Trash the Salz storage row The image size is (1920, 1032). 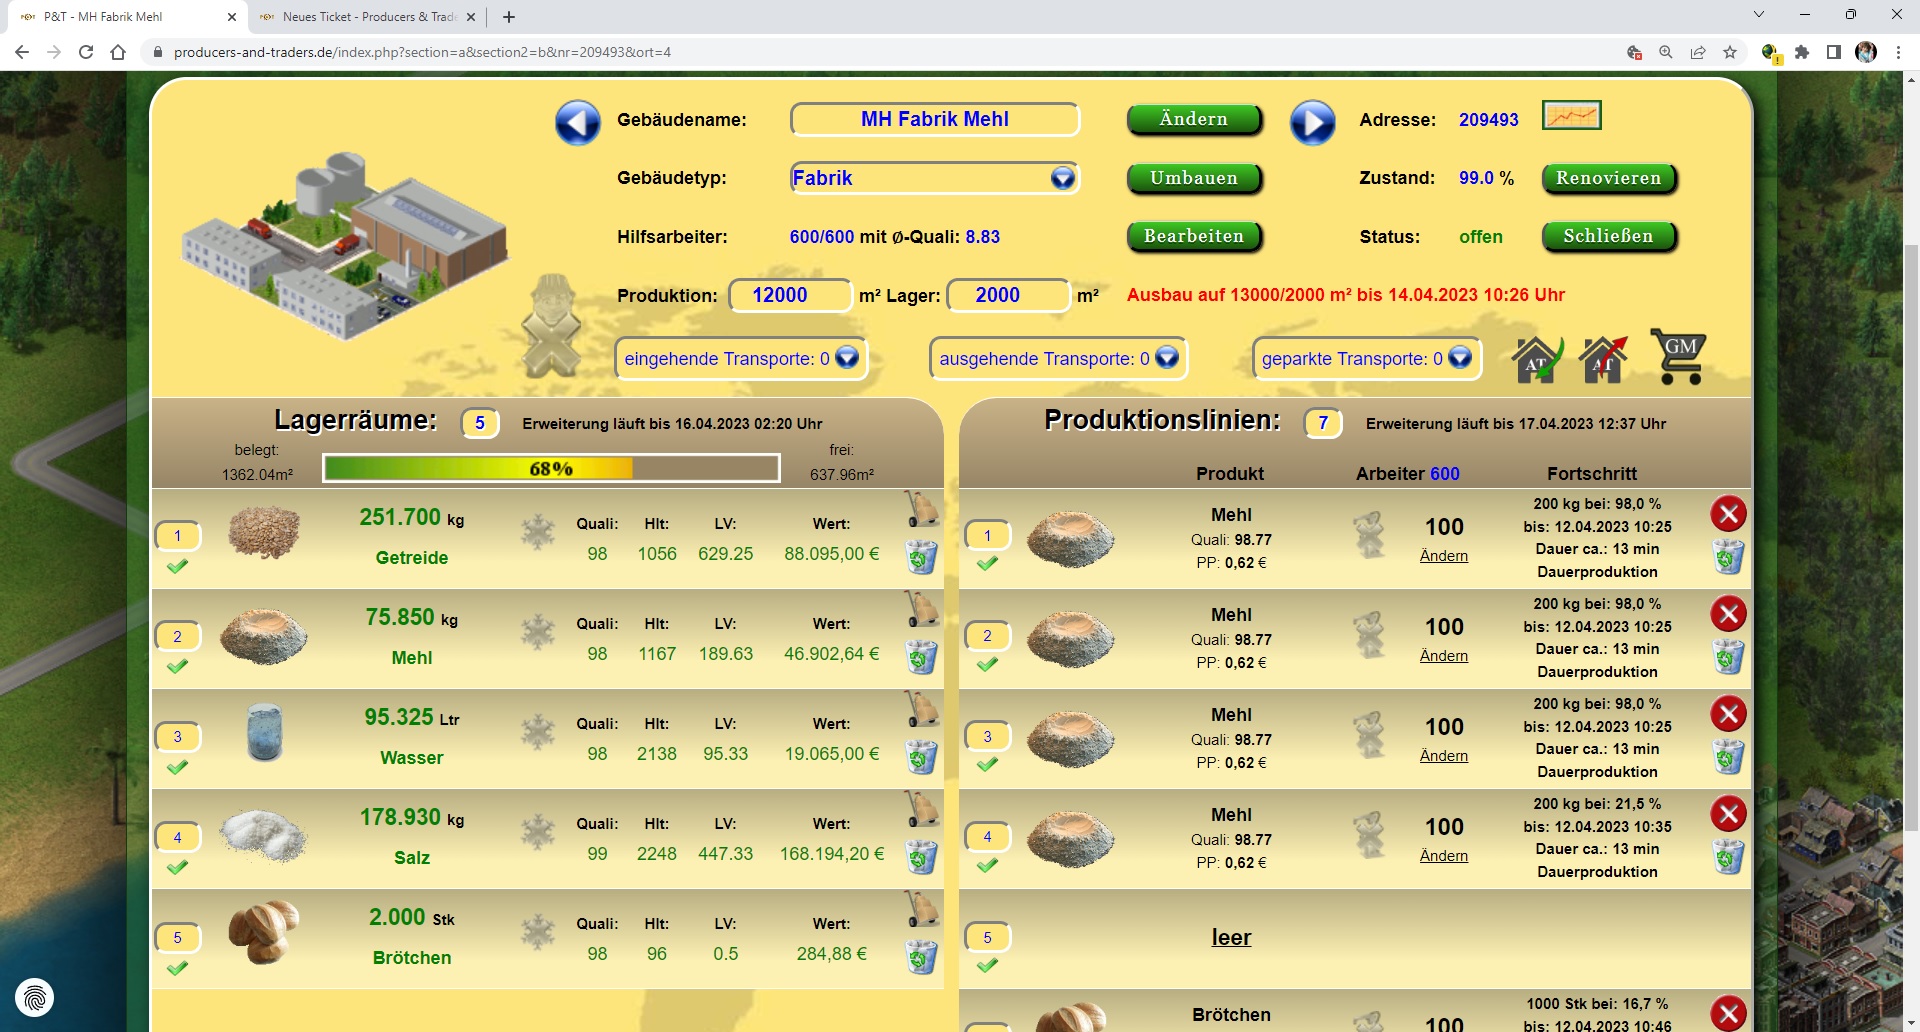[x=921, y=856]
